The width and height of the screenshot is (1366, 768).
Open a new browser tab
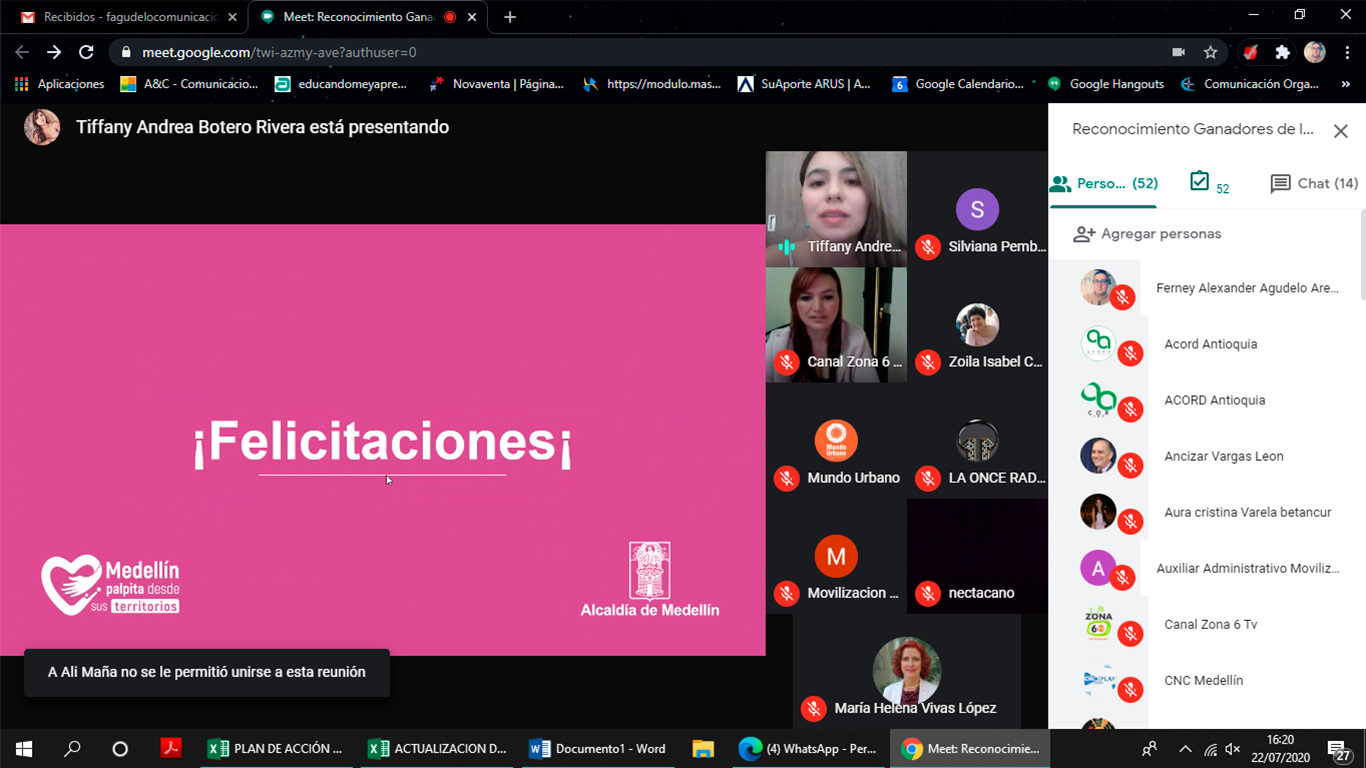[x=510, y=17]
